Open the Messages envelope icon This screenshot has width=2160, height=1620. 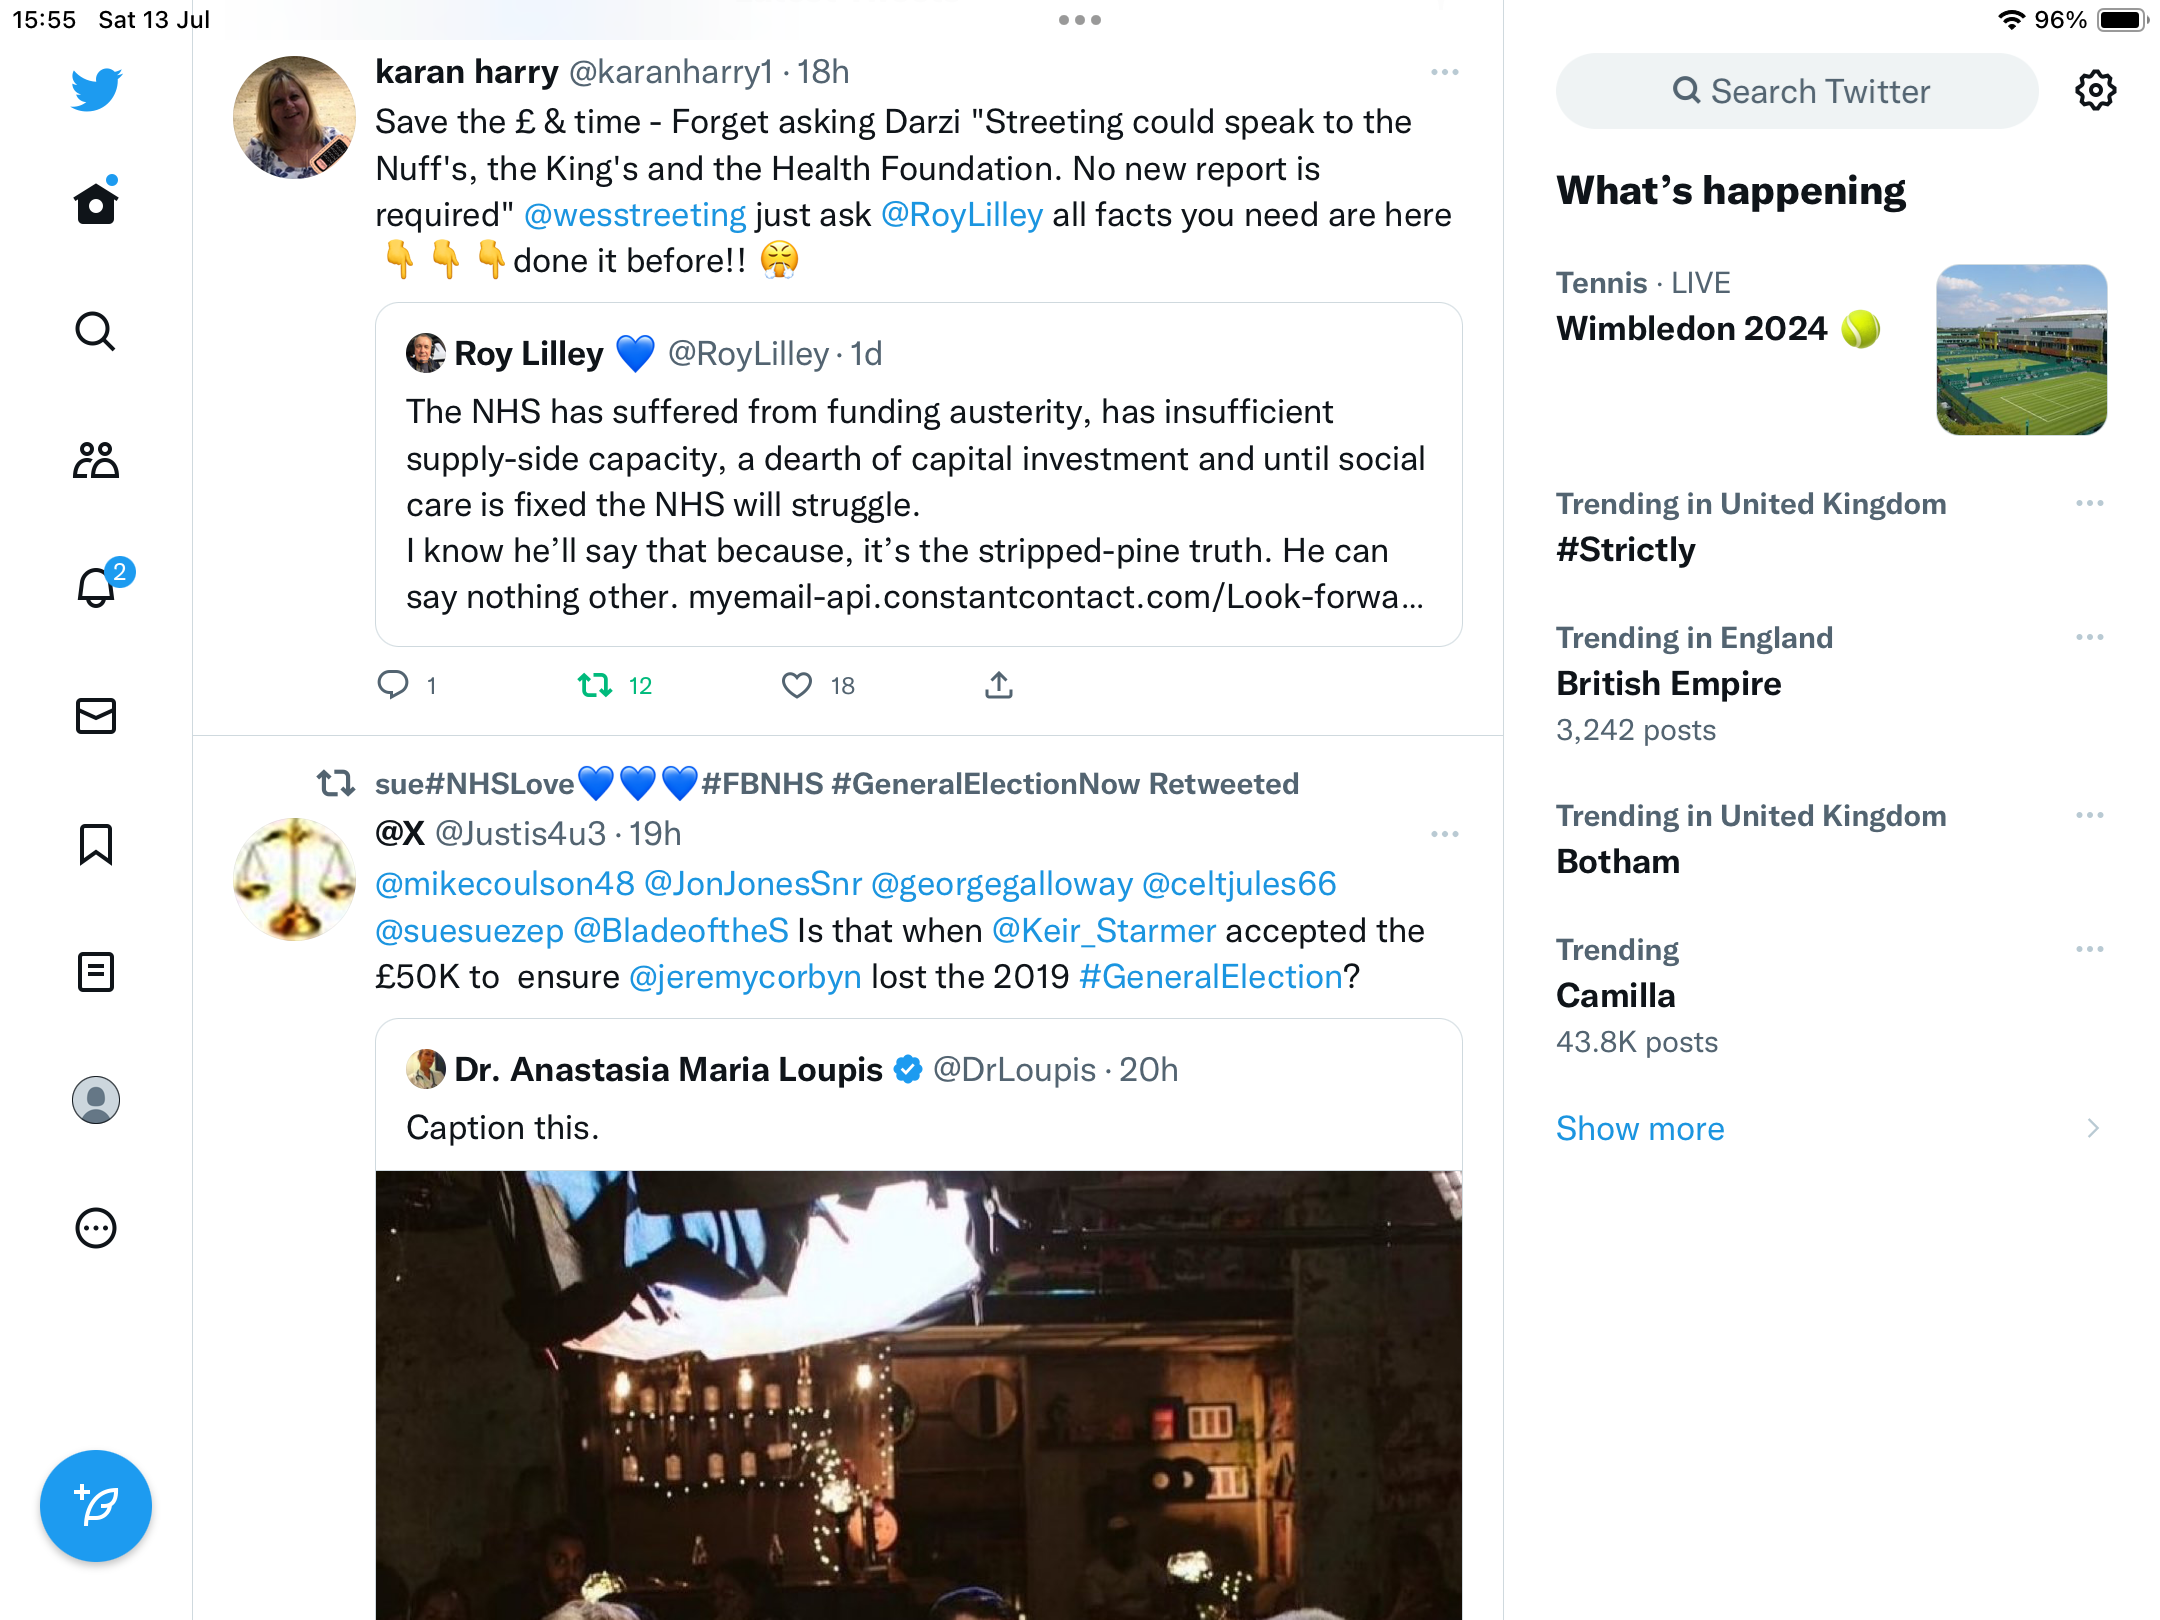(x=96, y=716)
